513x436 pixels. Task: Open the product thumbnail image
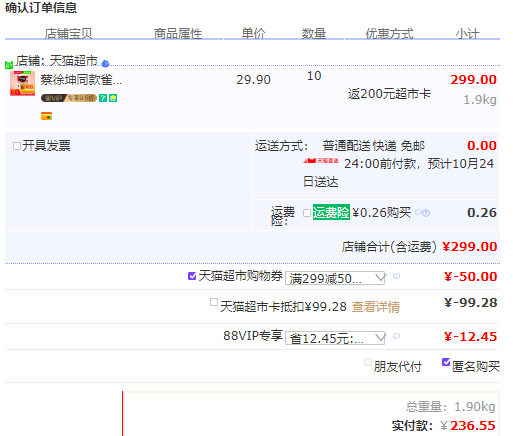22,83
